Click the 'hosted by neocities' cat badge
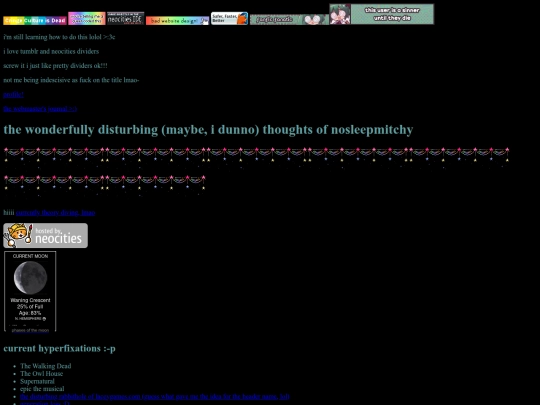540x405 pixels. (45, 236)
